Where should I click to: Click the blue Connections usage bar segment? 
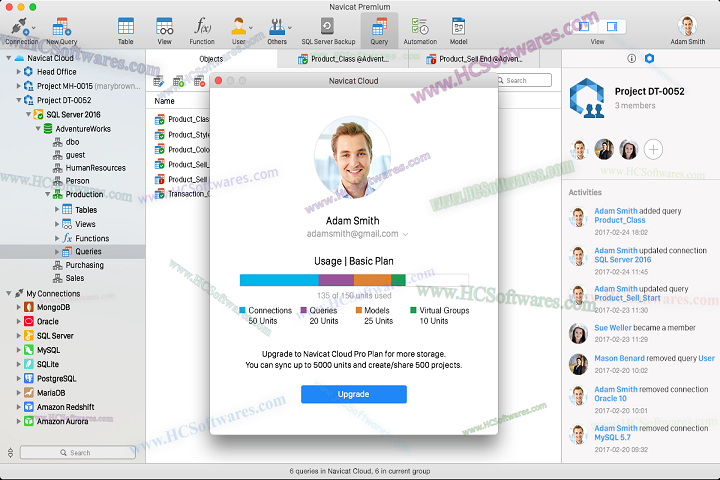point(279,280)
